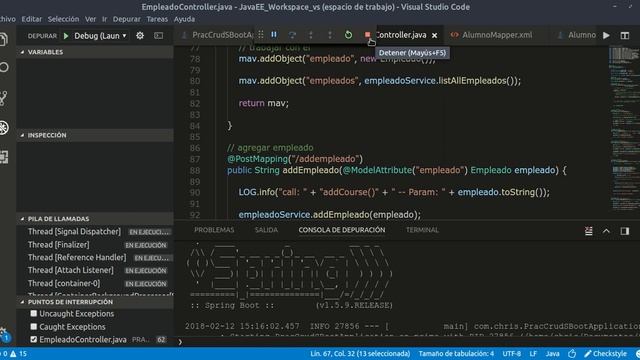Pause the debug session

274,35
